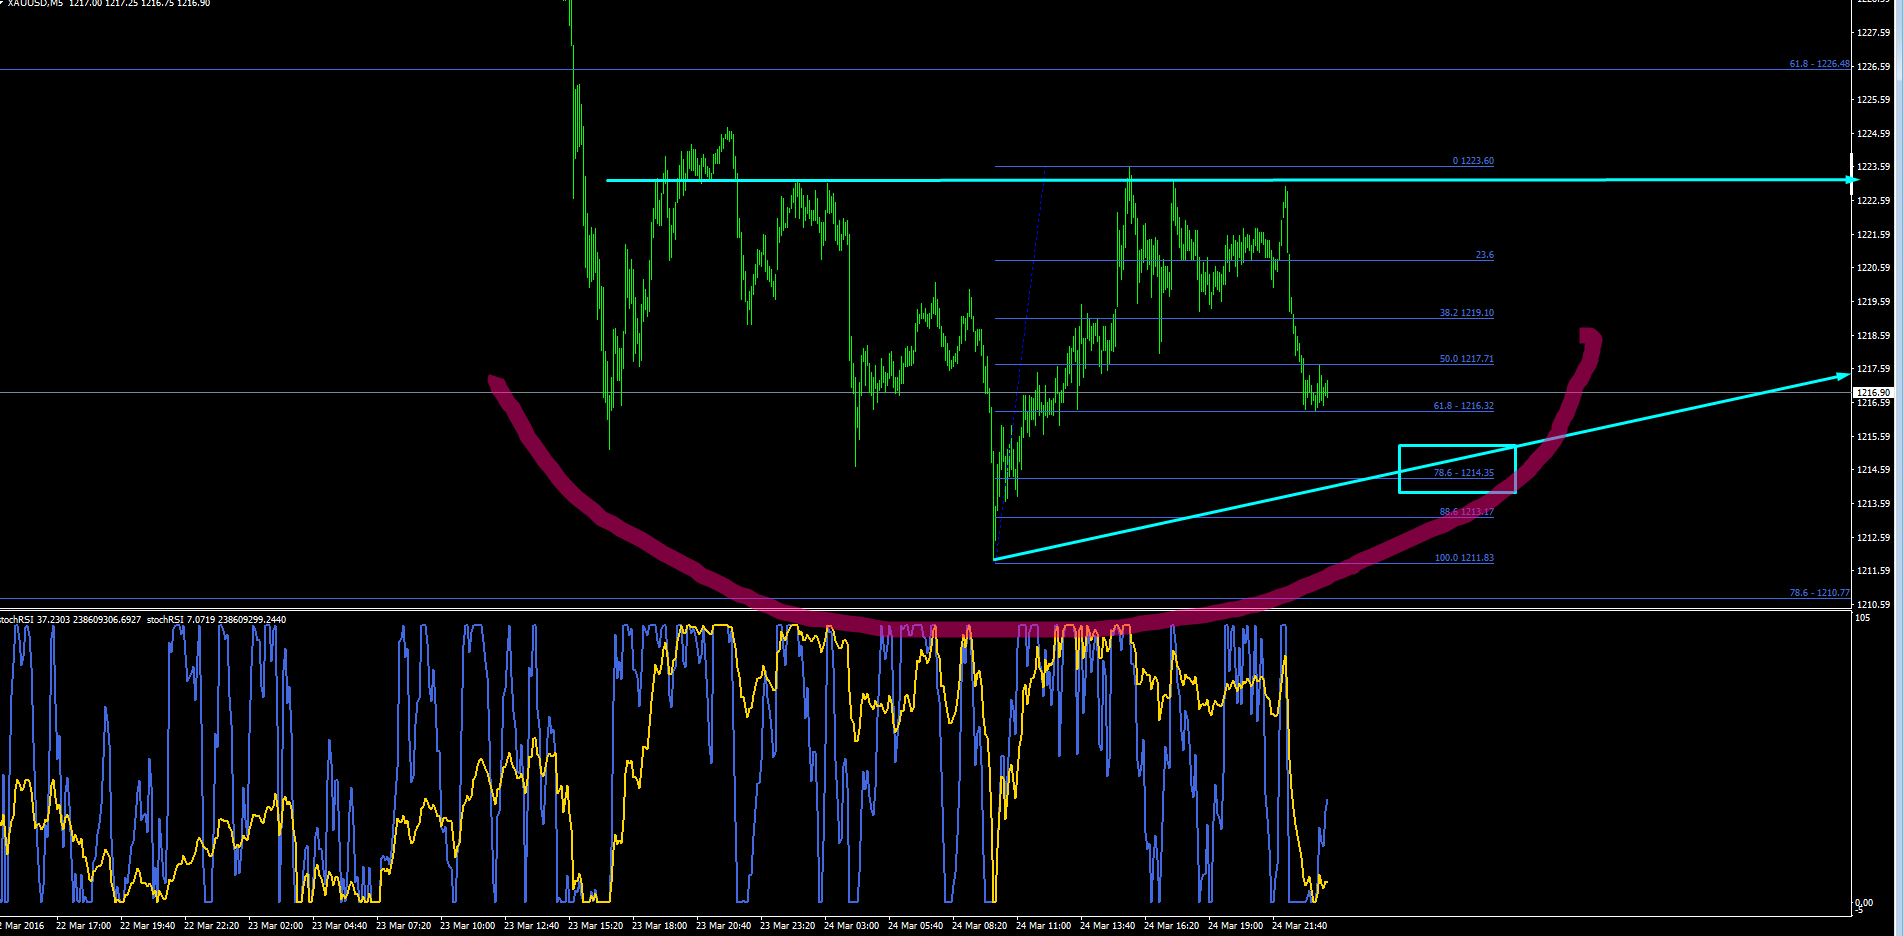Click the Fibonacci label '0 1223.60'
This screenshot has width=1903, height=936.
(1473, 161)
